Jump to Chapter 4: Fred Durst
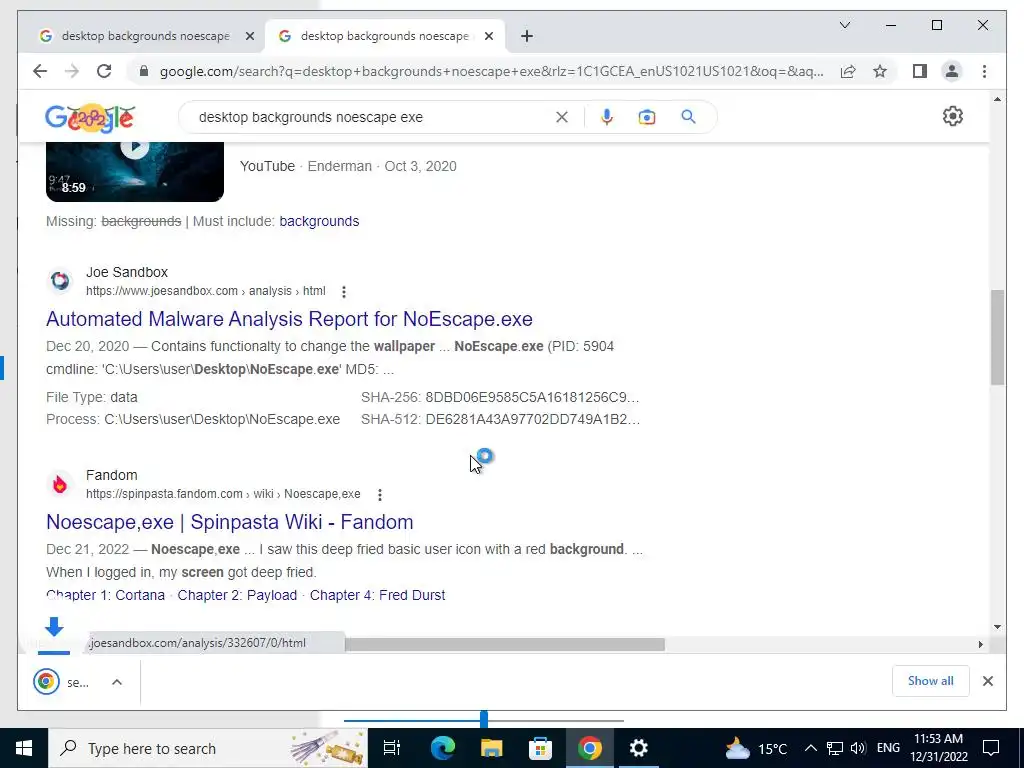Screen dimensions: 1024x768 377,595
